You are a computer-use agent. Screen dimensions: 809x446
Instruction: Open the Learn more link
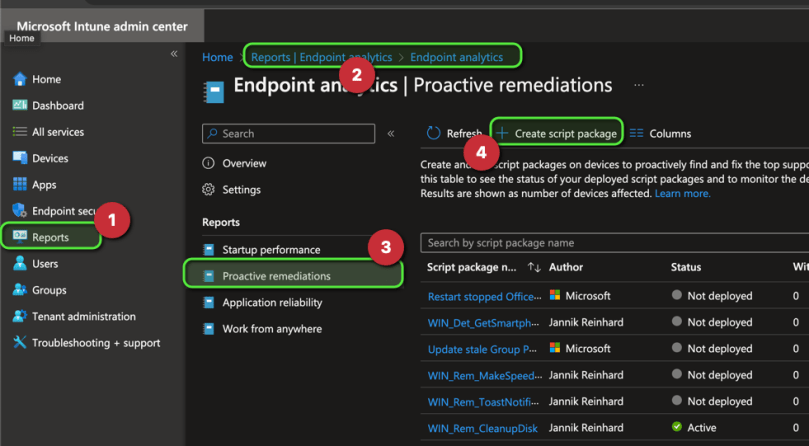(x=682, y=194)
